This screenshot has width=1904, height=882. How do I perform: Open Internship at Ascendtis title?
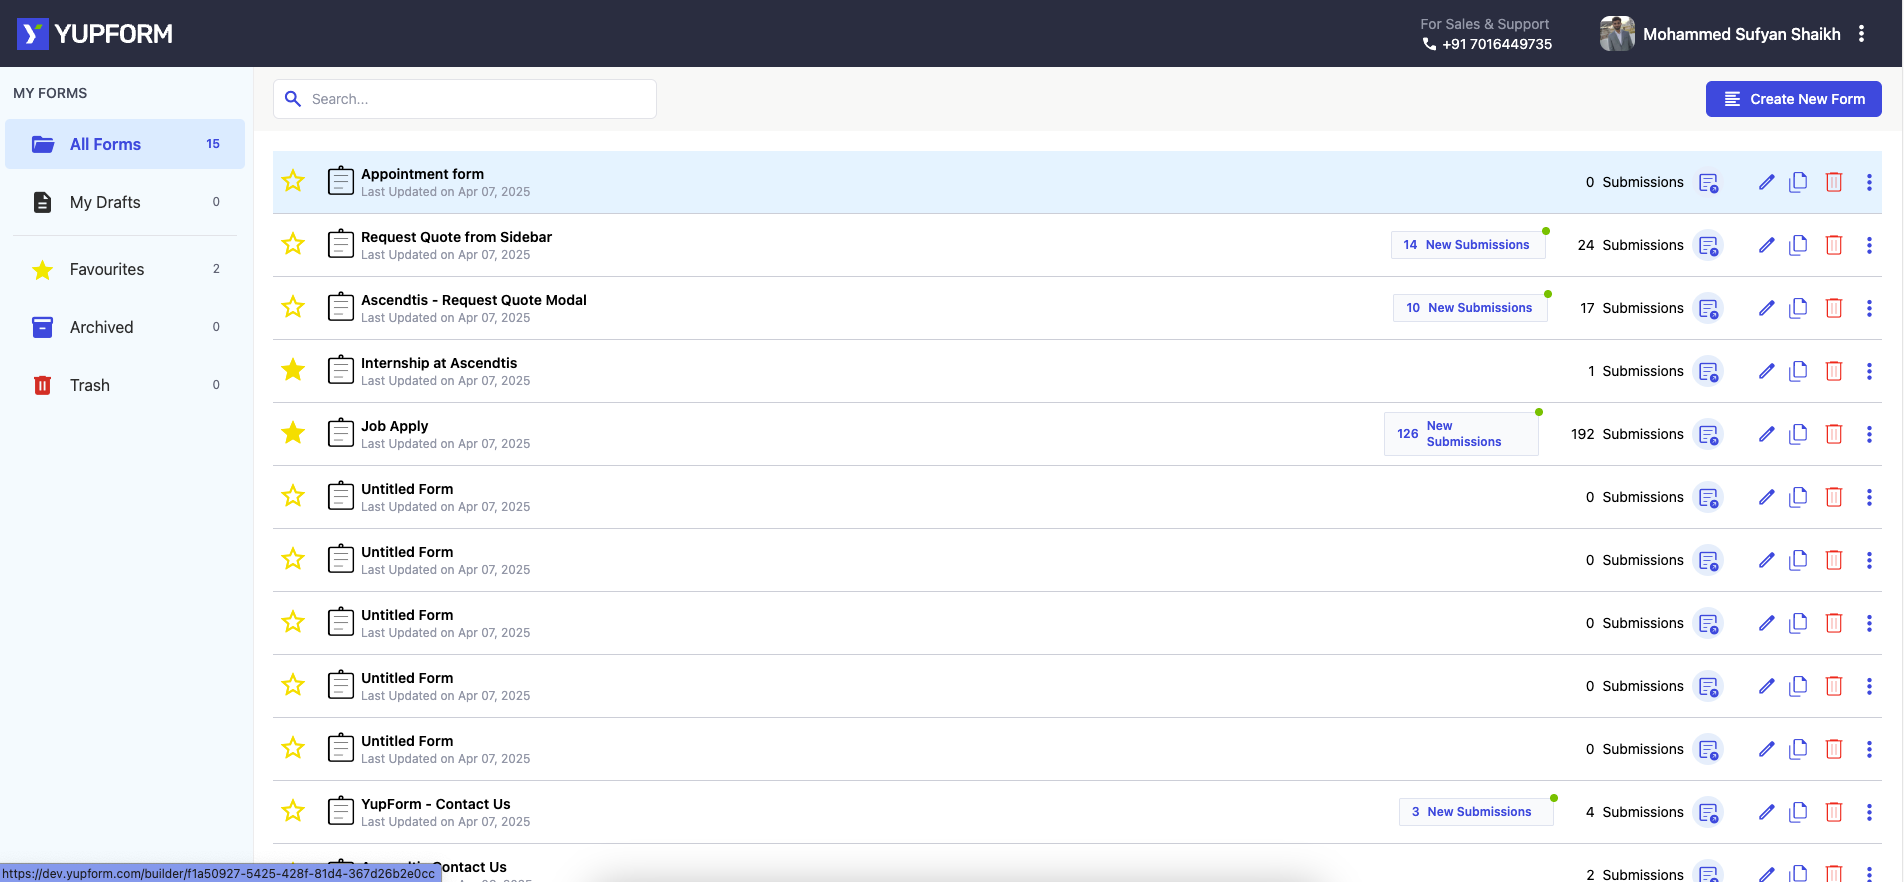coord(439,363)
